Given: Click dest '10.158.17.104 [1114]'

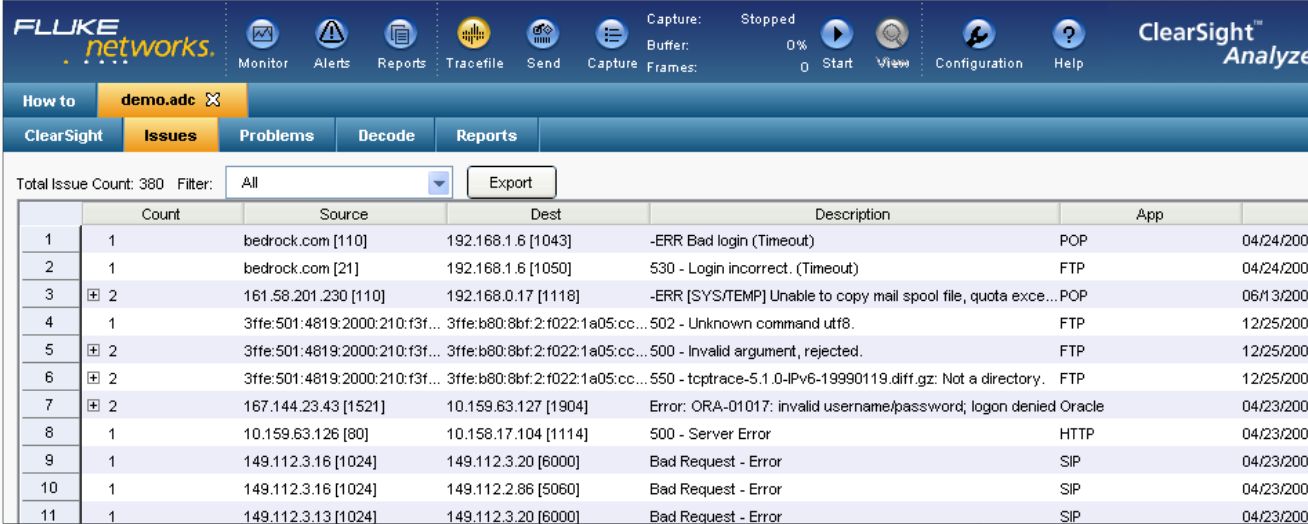Looking at the screenshot, I should pyautogui.click(x=516, y=436).
